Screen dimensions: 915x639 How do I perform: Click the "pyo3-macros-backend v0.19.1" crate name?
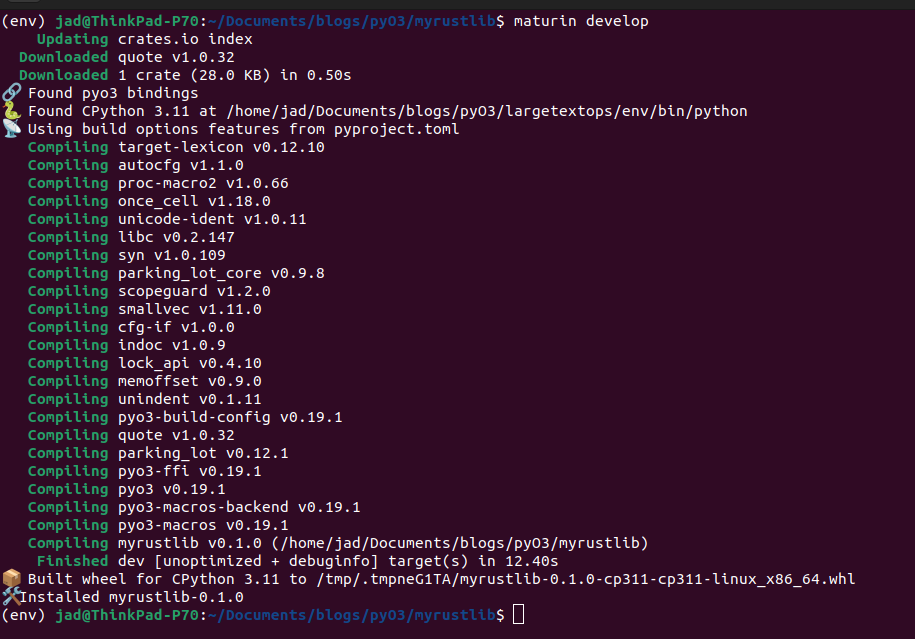tap(239, 507)
